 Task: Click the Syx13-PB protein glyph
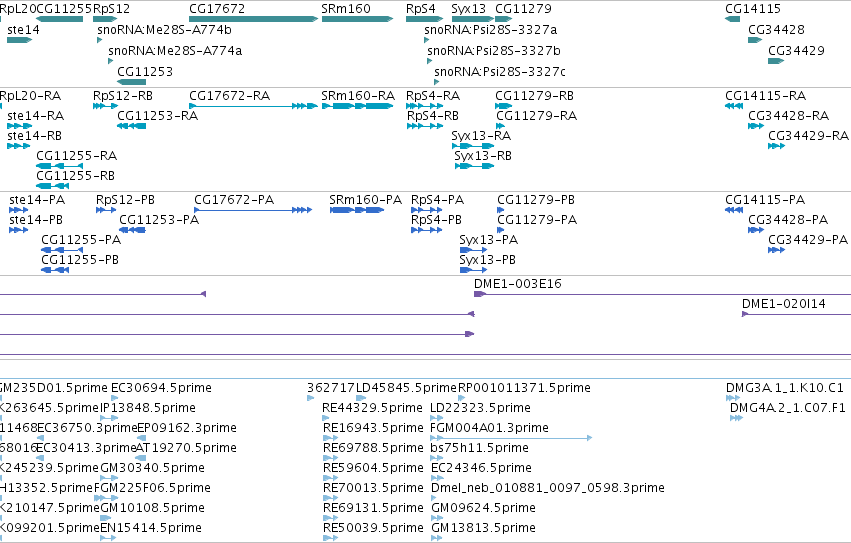pos(473,270)
